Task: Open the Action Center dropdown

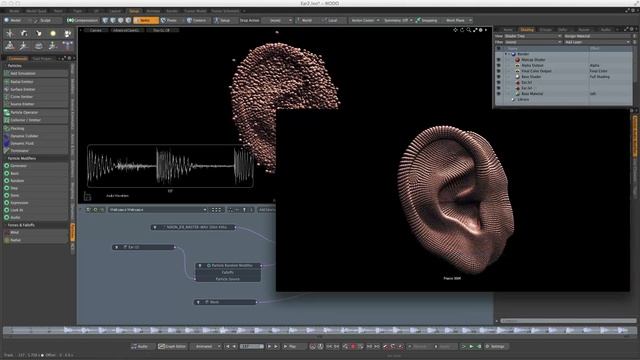Action: coord(365,20)
